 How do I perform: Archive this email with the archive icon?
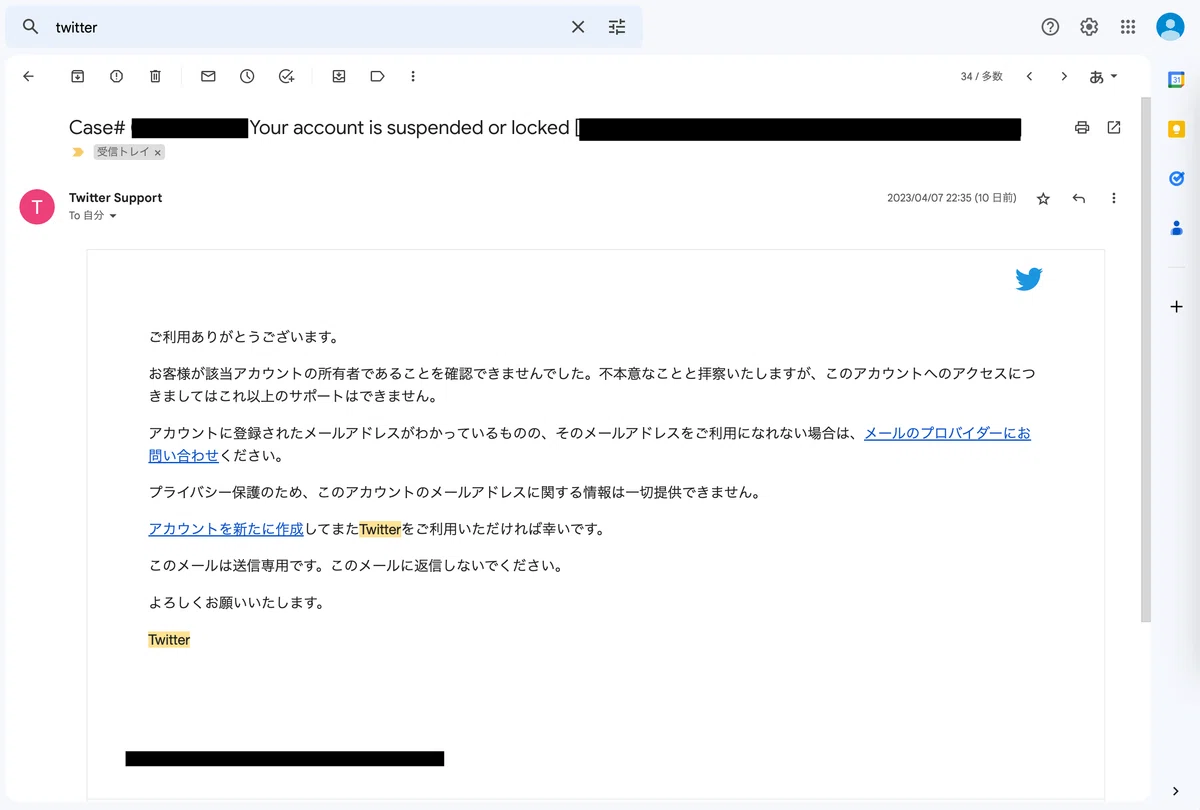[x=77, y=76]
